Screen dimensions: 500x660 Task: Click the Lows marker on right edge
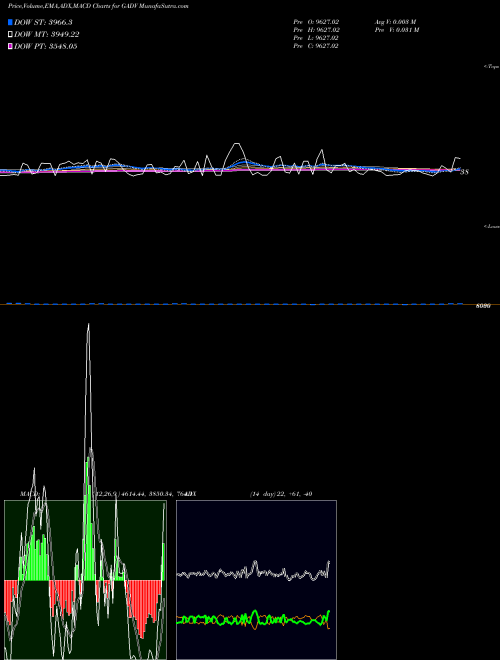pos(491,226)
